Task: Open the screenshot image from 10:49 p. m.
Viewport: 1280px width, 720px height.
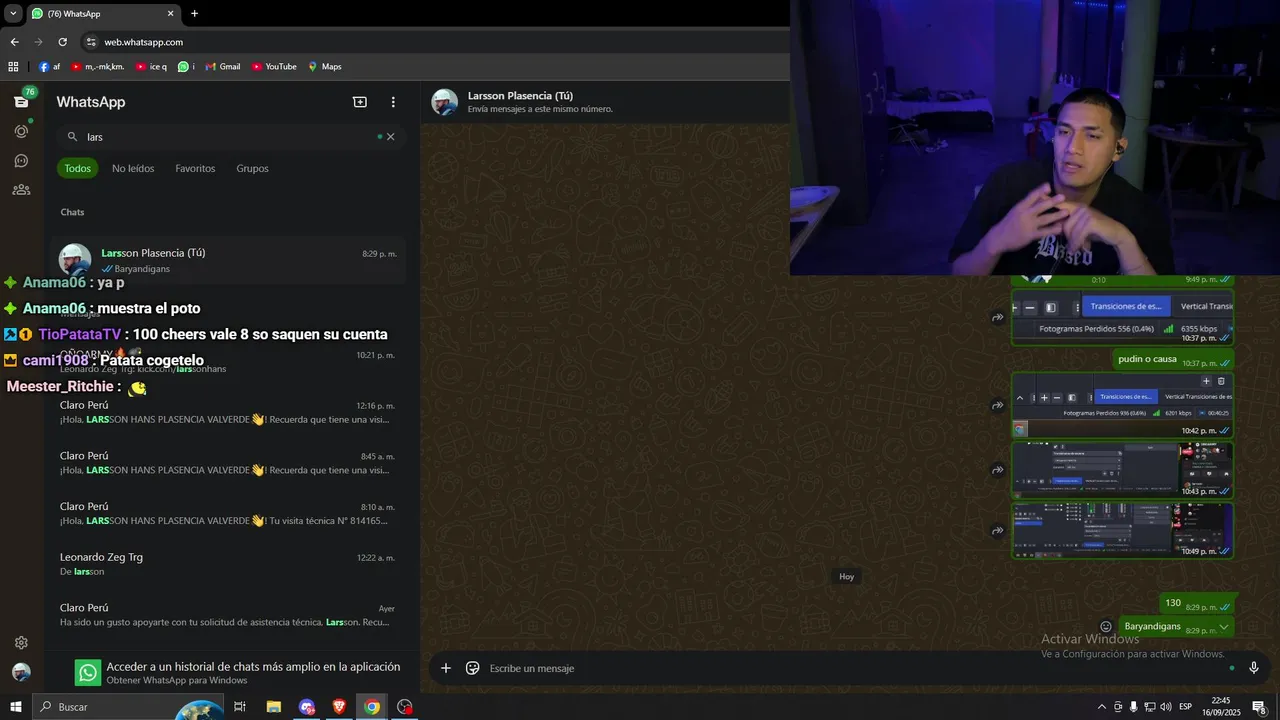Action: coord(1122,531)
